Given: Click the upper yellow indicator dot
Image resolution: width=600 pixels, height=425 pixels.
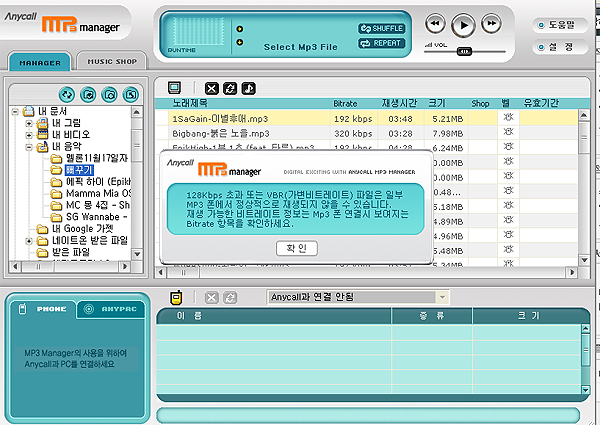Looking at the screenshot, I should (x=240, y=29).
